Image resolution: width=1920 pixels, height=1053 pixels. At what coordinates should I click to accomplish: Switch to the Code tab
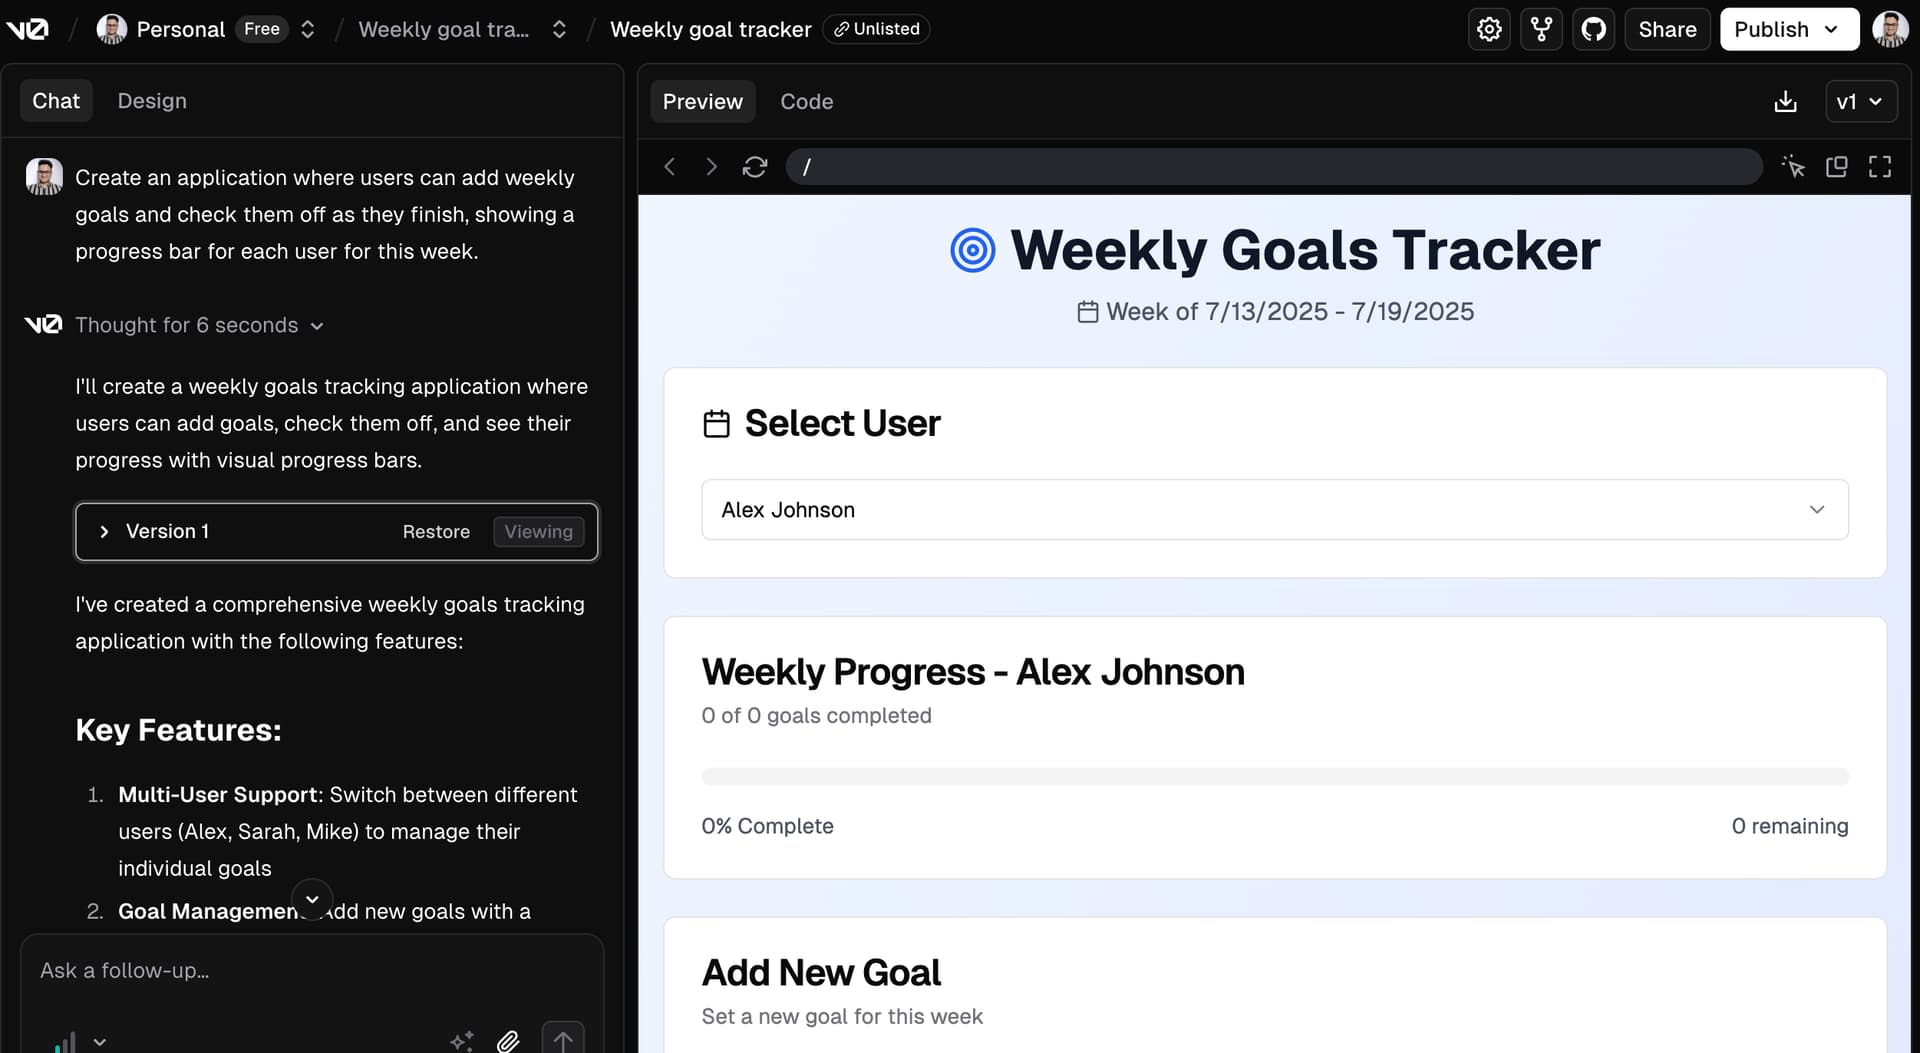806,101
